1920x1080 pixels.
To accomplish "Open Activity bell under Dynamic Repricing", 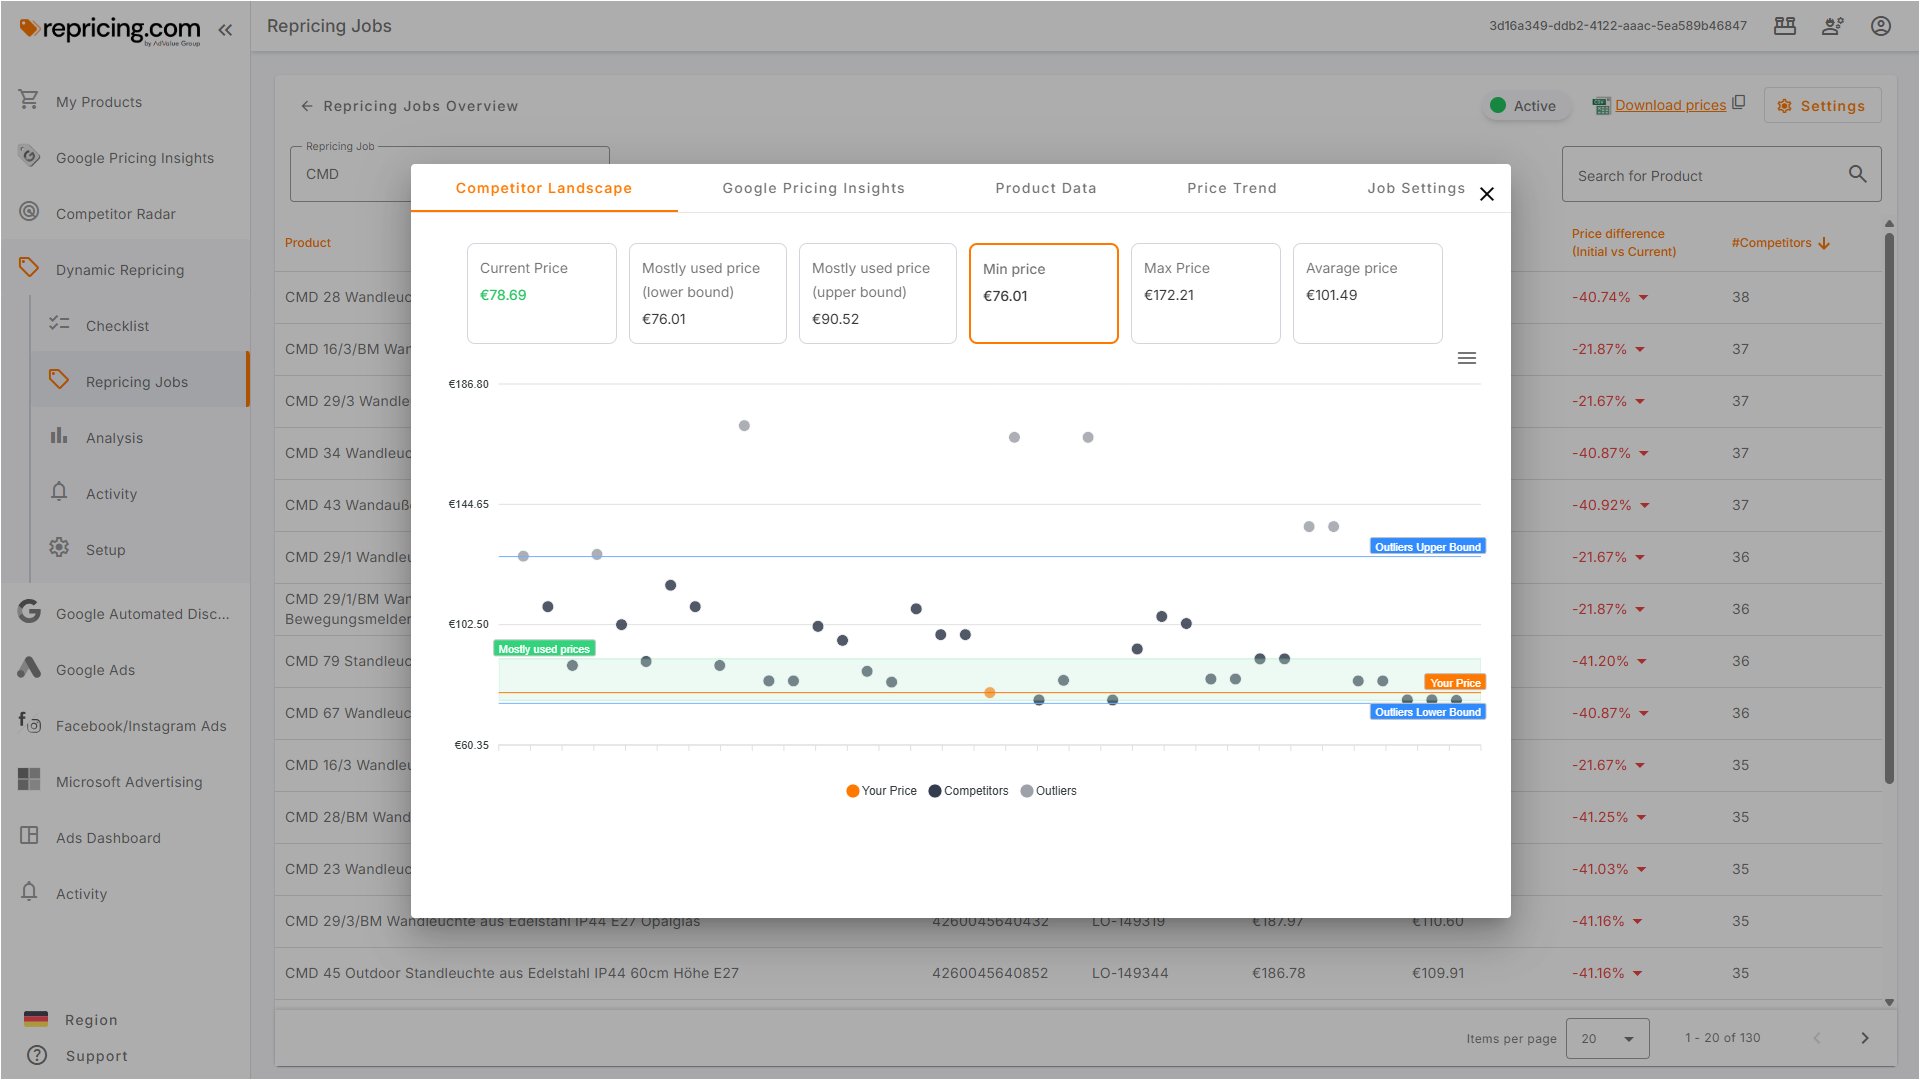I will point(59,492).
